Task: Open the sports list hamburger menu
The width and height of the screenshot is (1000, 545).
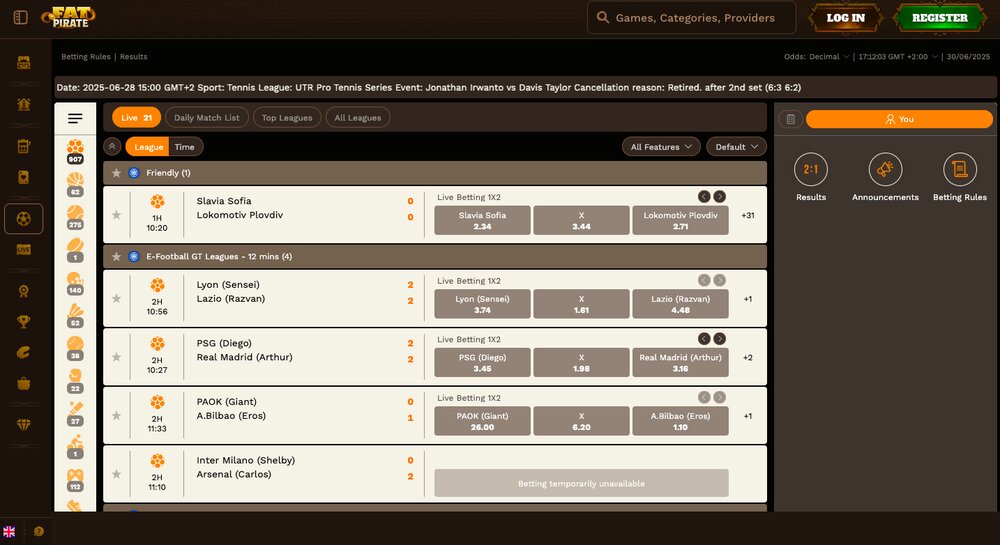Action: coord(75,118)
